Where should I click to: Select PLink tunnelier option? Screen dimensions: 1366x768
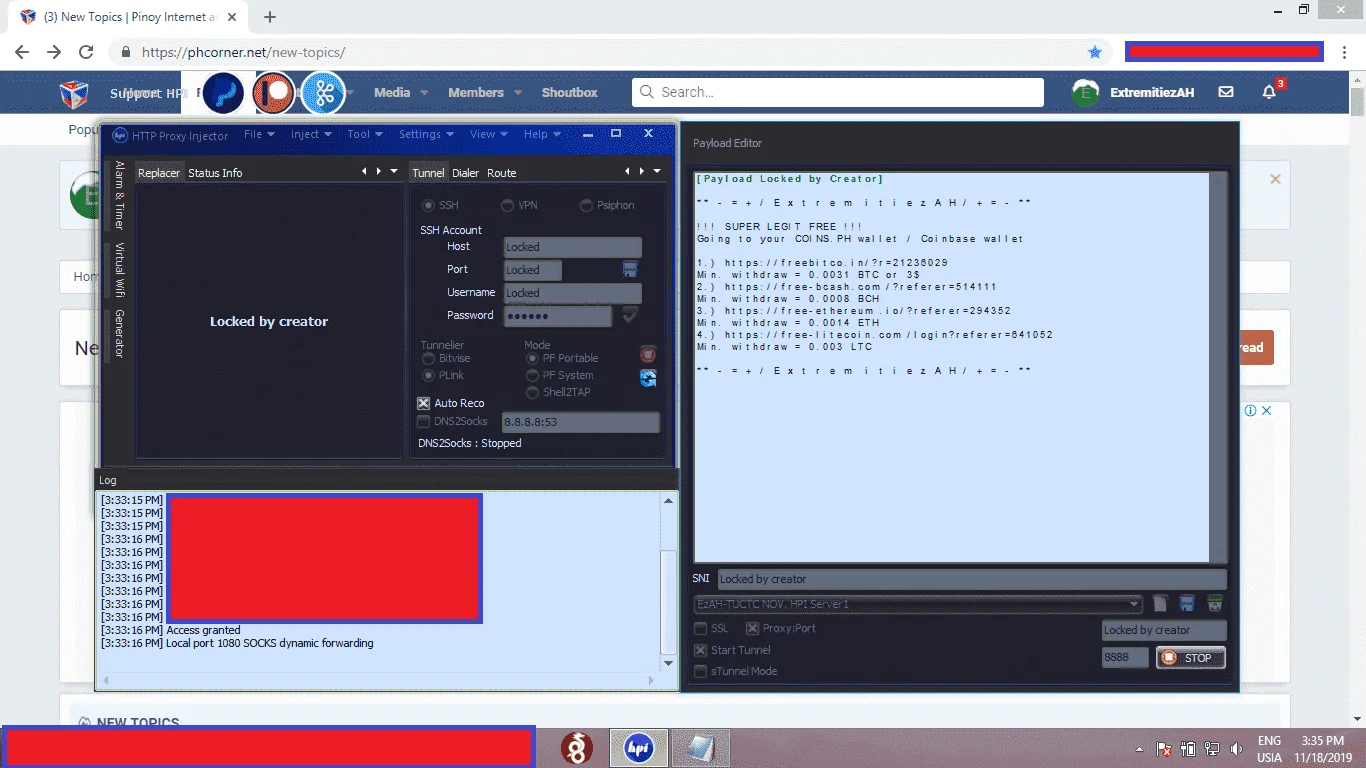click(x=428, y=375)
